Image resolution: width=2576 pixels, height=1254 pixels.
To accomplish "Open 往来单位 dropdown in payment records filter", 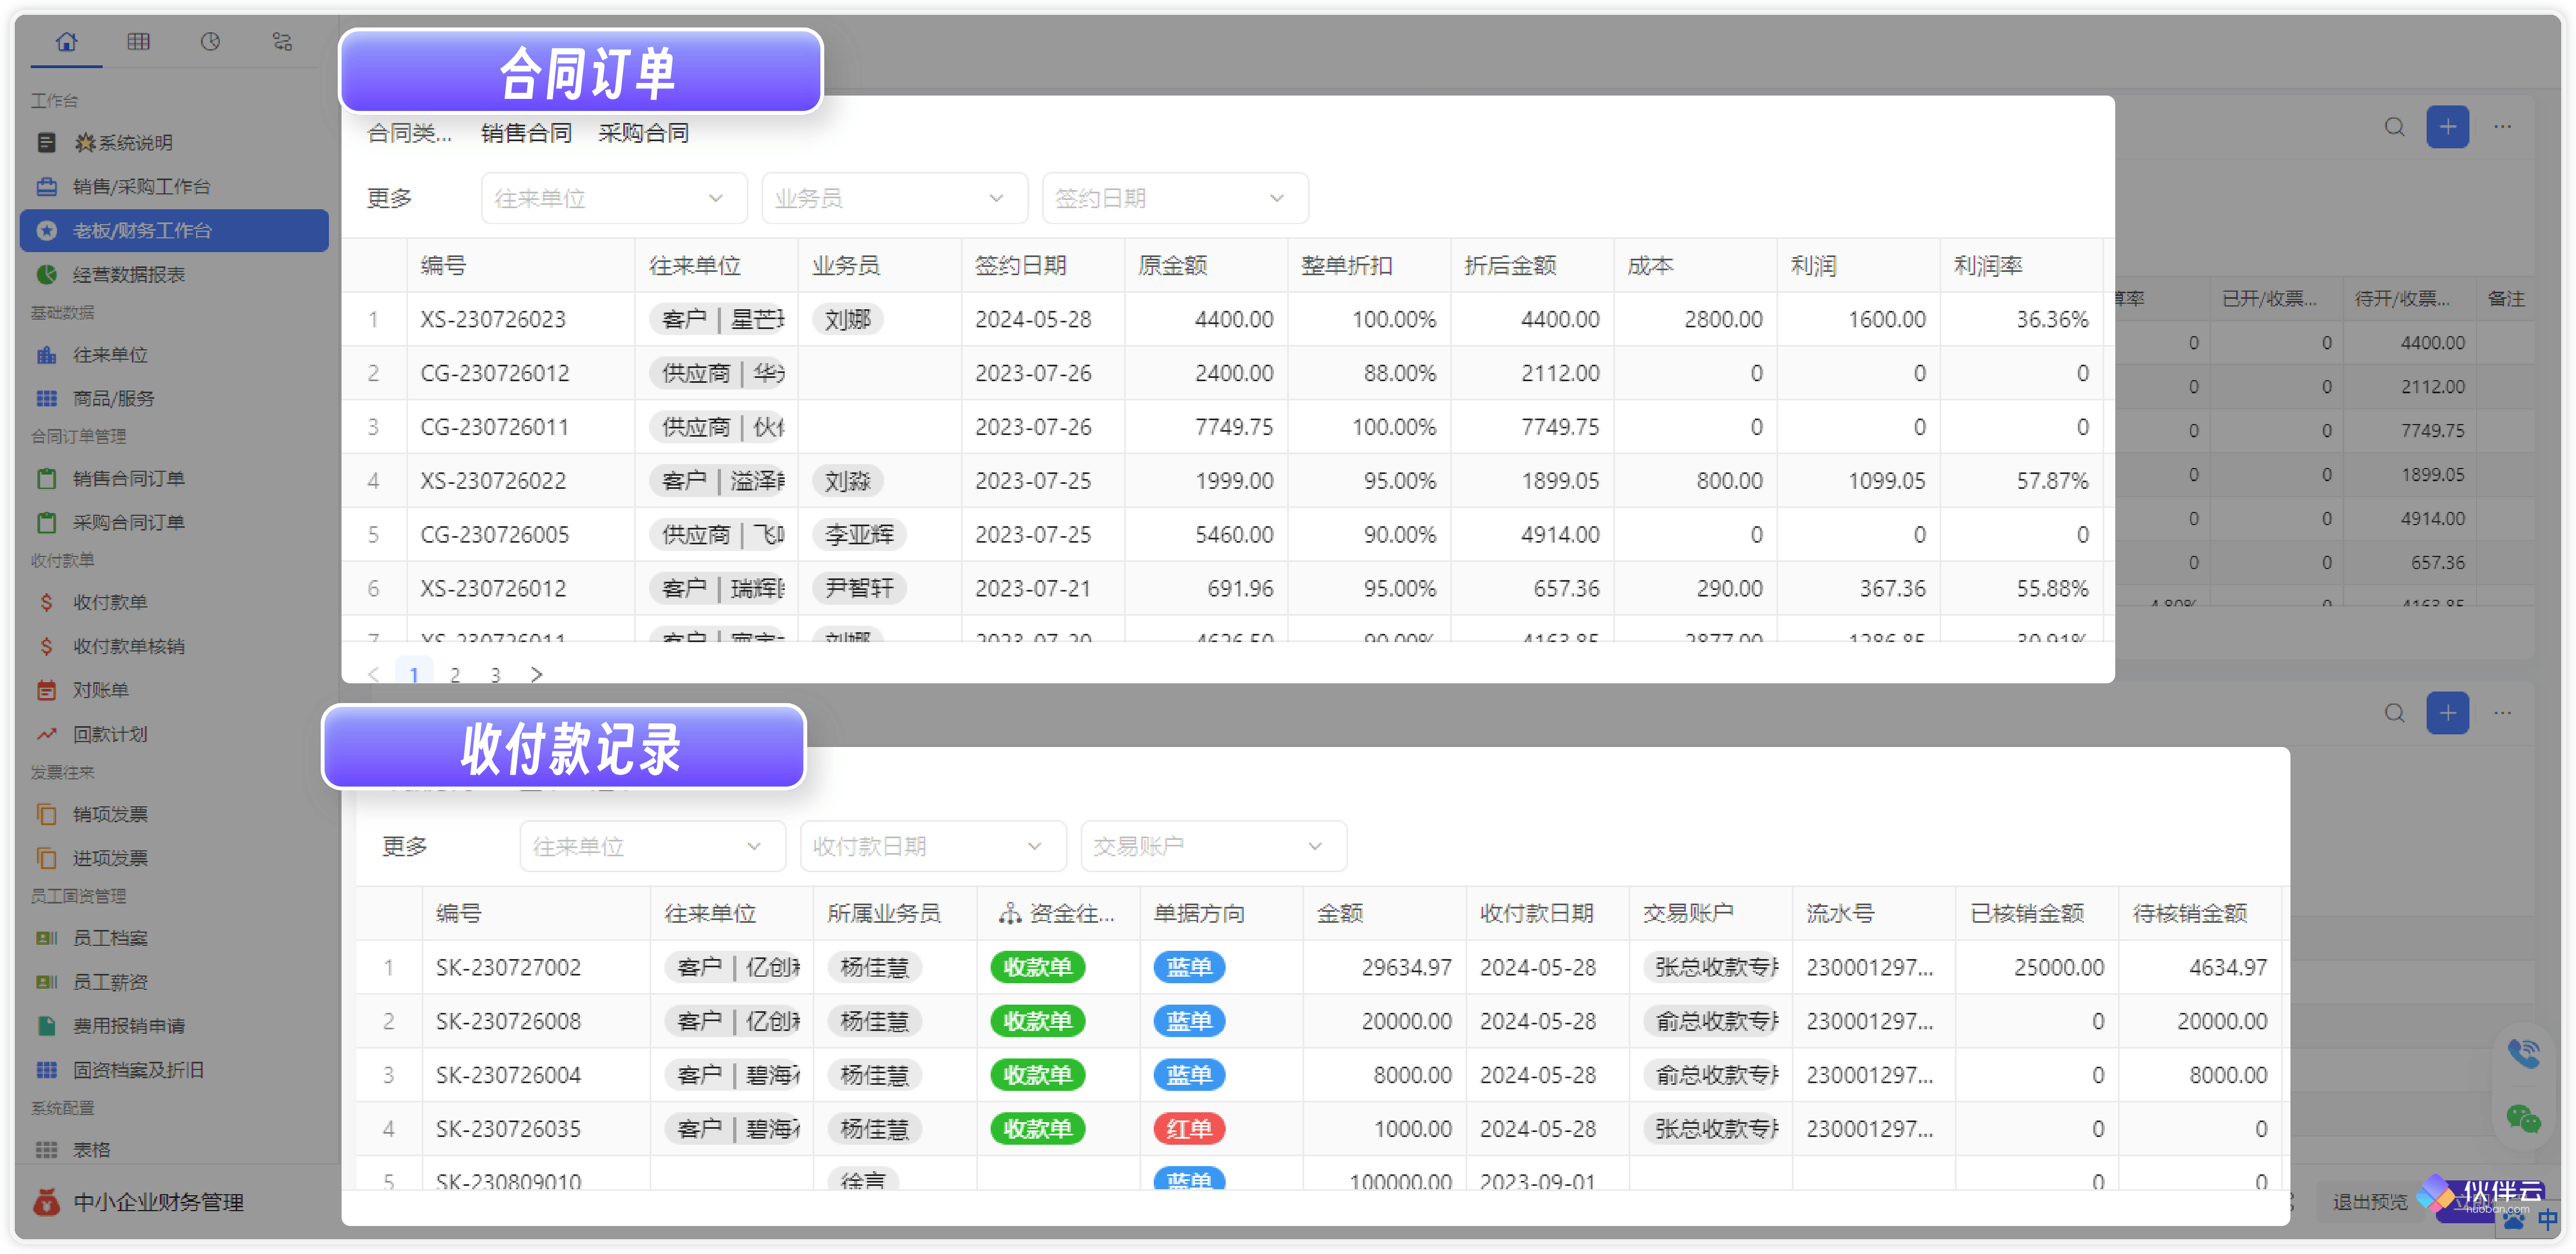I will [652, 846].
